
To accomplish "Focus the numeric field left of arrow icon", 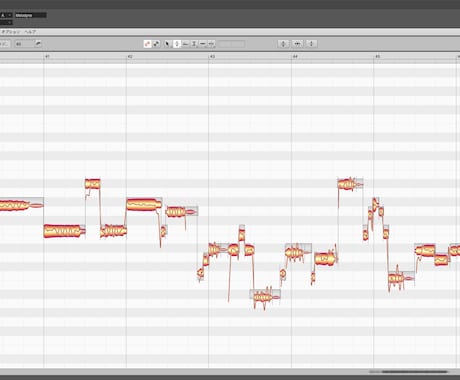I will click(x=24, y=44).
